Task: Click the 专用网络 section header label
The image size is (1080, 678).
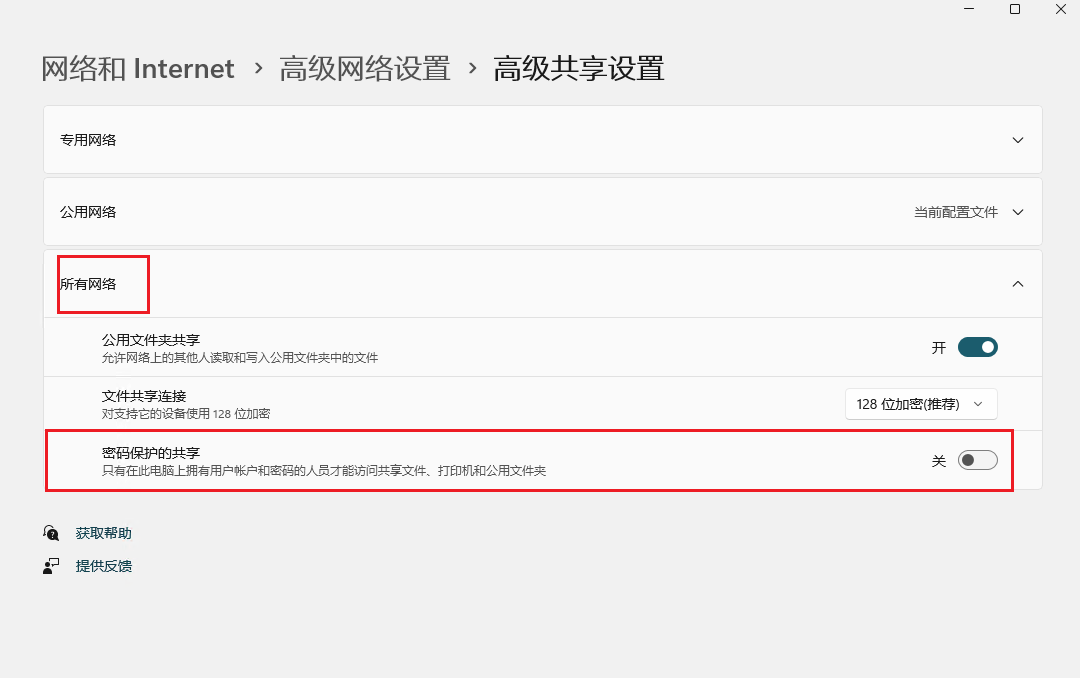Action: click(x=88, y=140)
